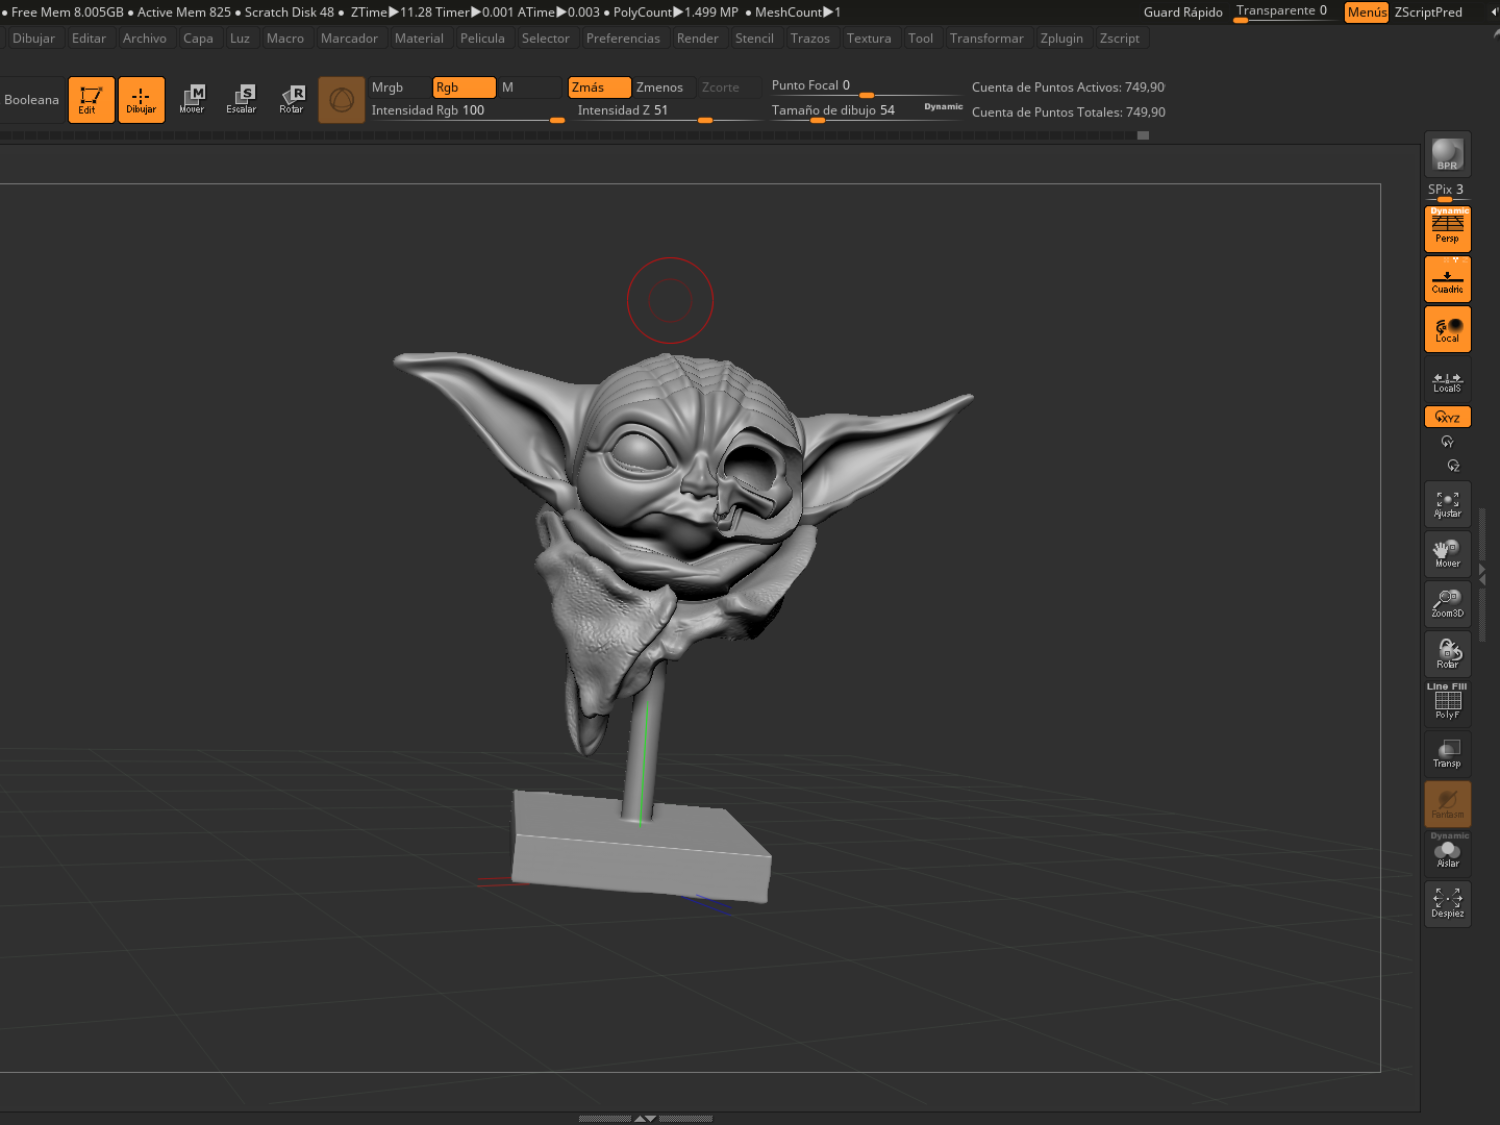Click the Despiez explode icon
This screenshot has height=1125, width=1500.
[x=1447, y=904]
